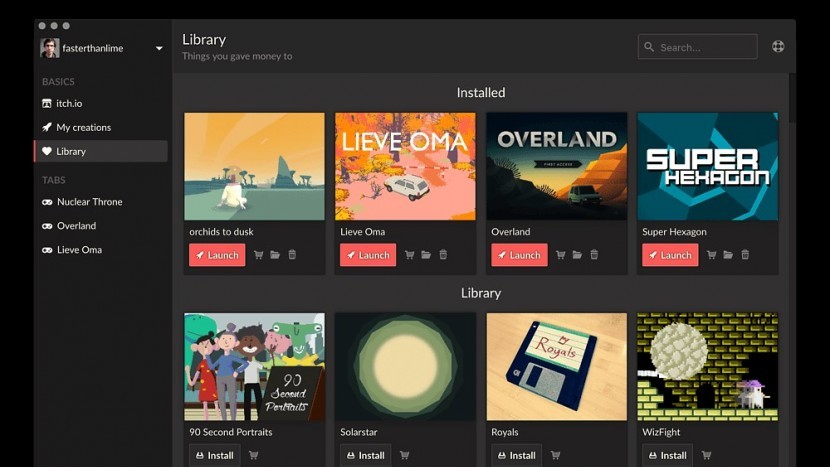
Task: Launch Lieve Oma
Action: [368, 255]
